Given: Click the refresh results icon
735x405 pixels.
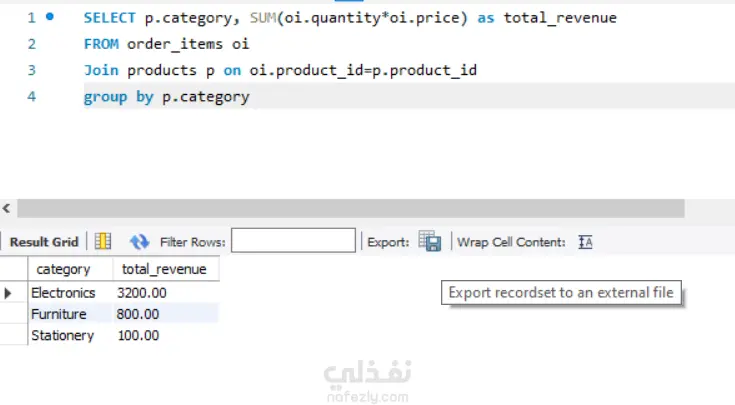Looking at the screenshot, I should click(139, 242).
